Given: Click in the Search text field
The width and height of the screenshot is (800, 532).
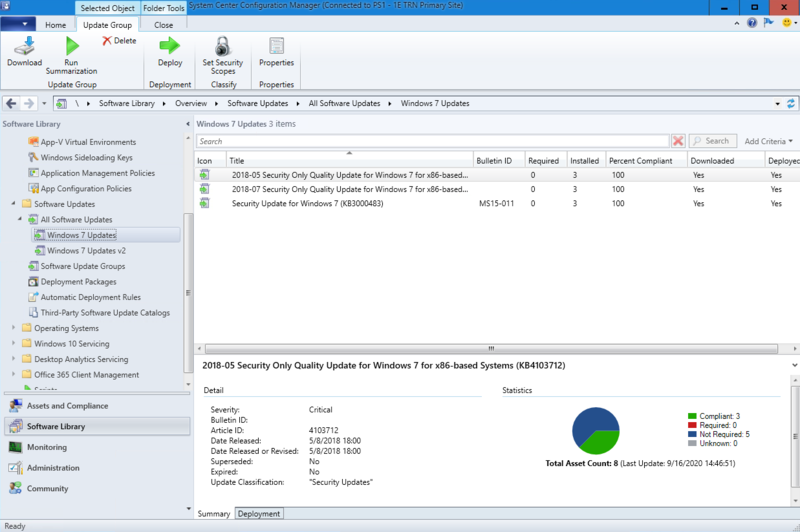Looking at the screenshot, I should click(x=432, y=141).
